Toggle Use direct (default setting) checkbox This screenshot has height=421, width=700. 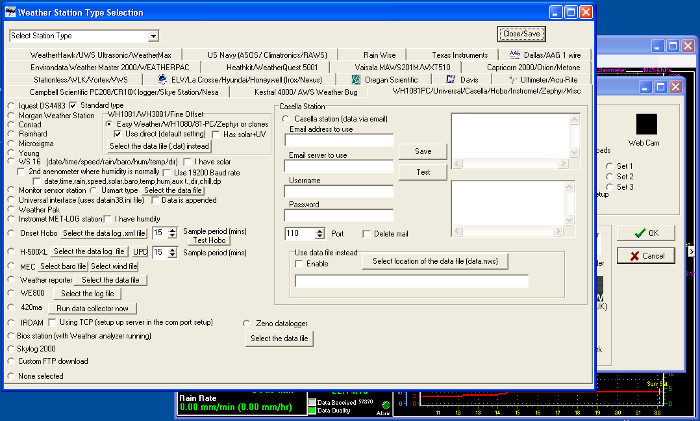coord(118,134)
